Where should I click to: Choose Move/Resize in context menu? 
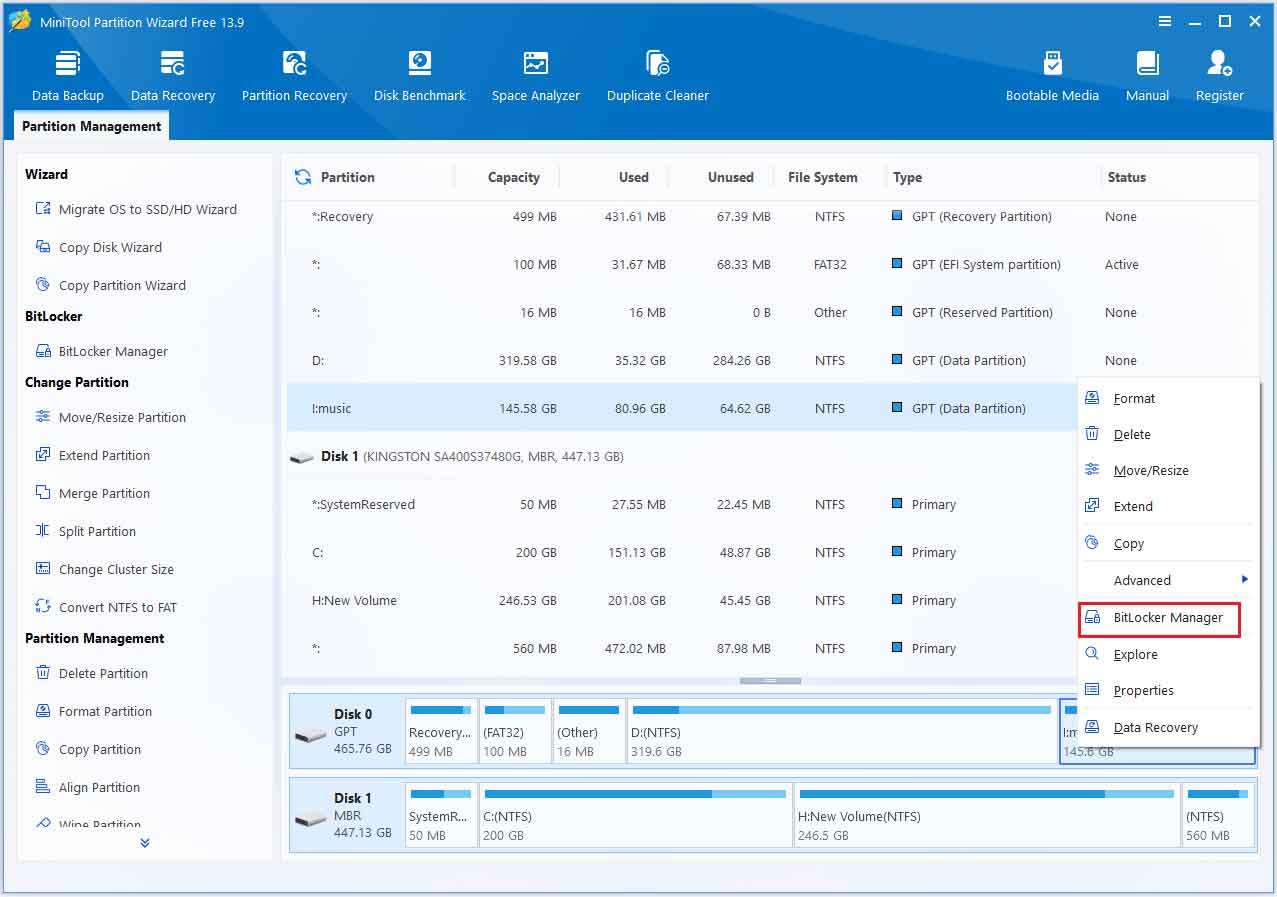point(1166,470)
